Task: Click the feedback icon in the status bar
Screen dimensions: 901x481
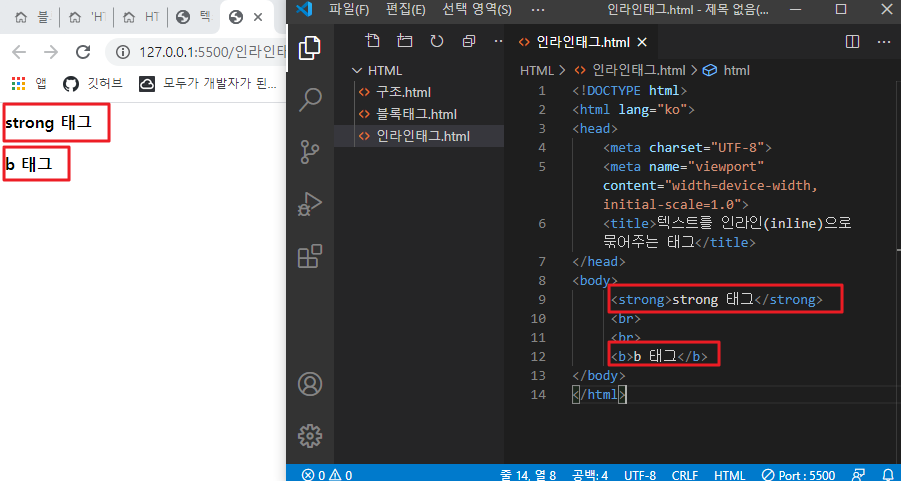Action: [858, 475]
